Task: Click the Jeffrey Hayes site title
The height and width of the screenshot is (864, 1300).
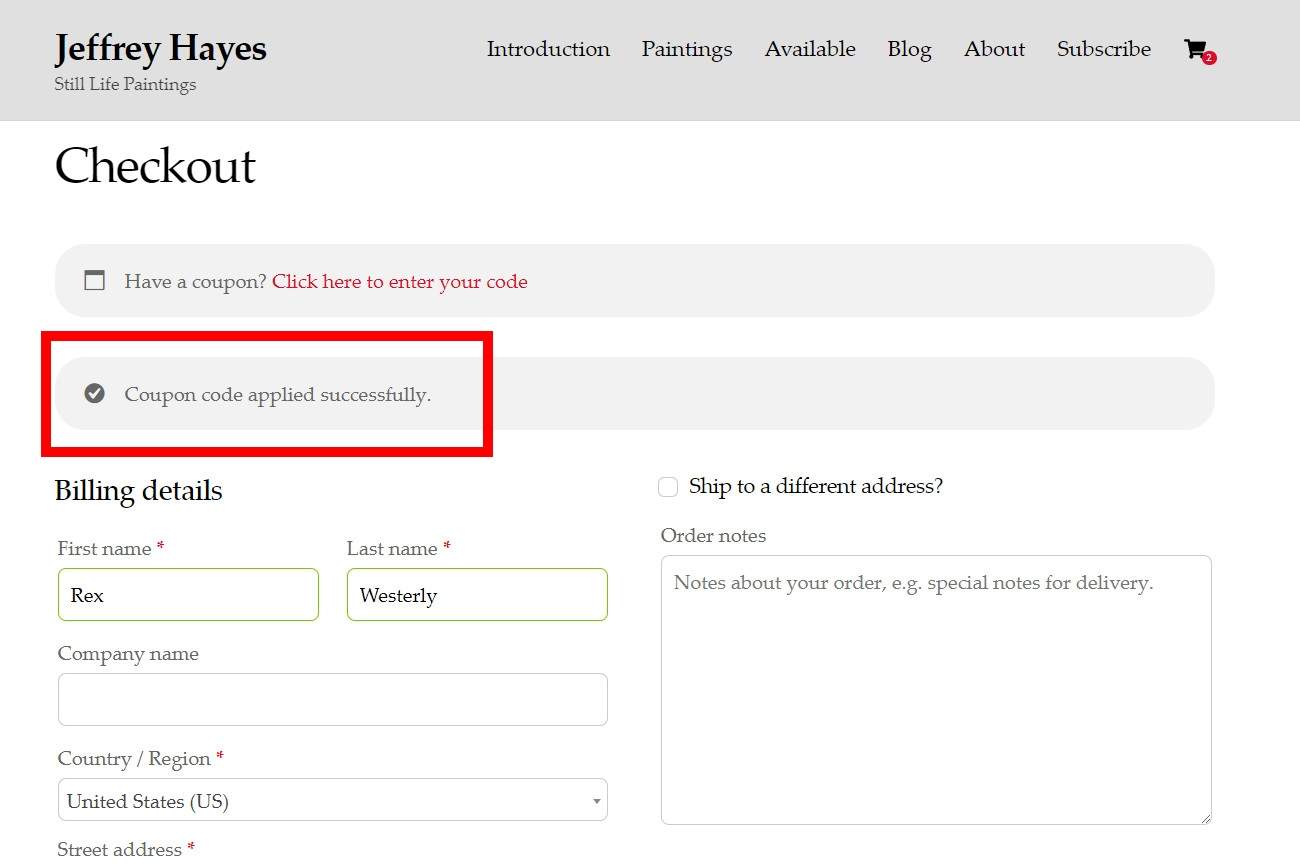Action: point(160,48)
